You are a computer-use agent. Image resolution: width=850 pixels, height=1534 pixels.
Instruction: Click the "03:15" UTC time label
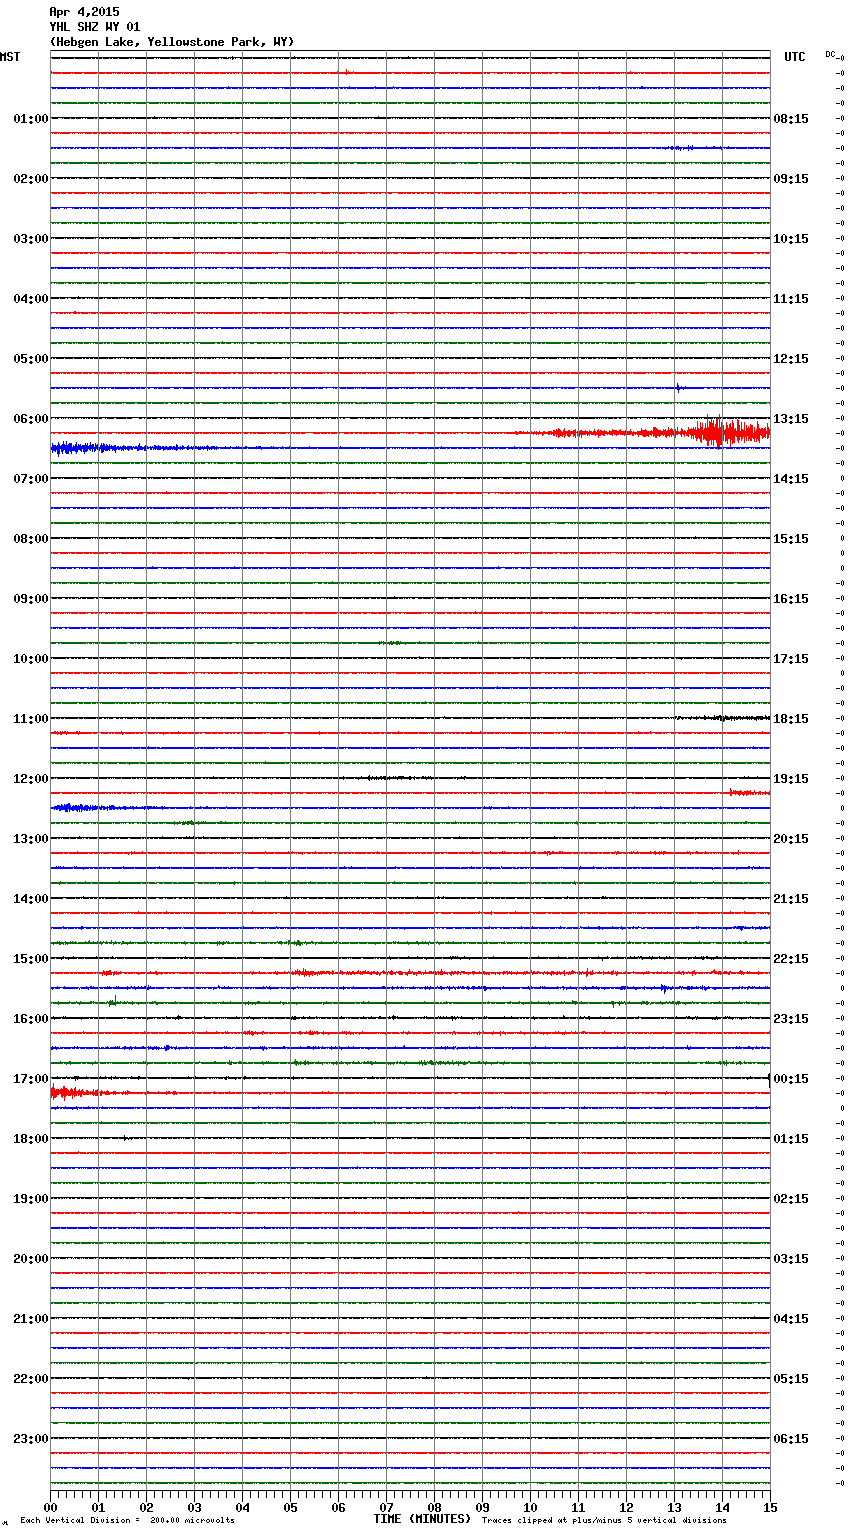(x=791, y=1259)
